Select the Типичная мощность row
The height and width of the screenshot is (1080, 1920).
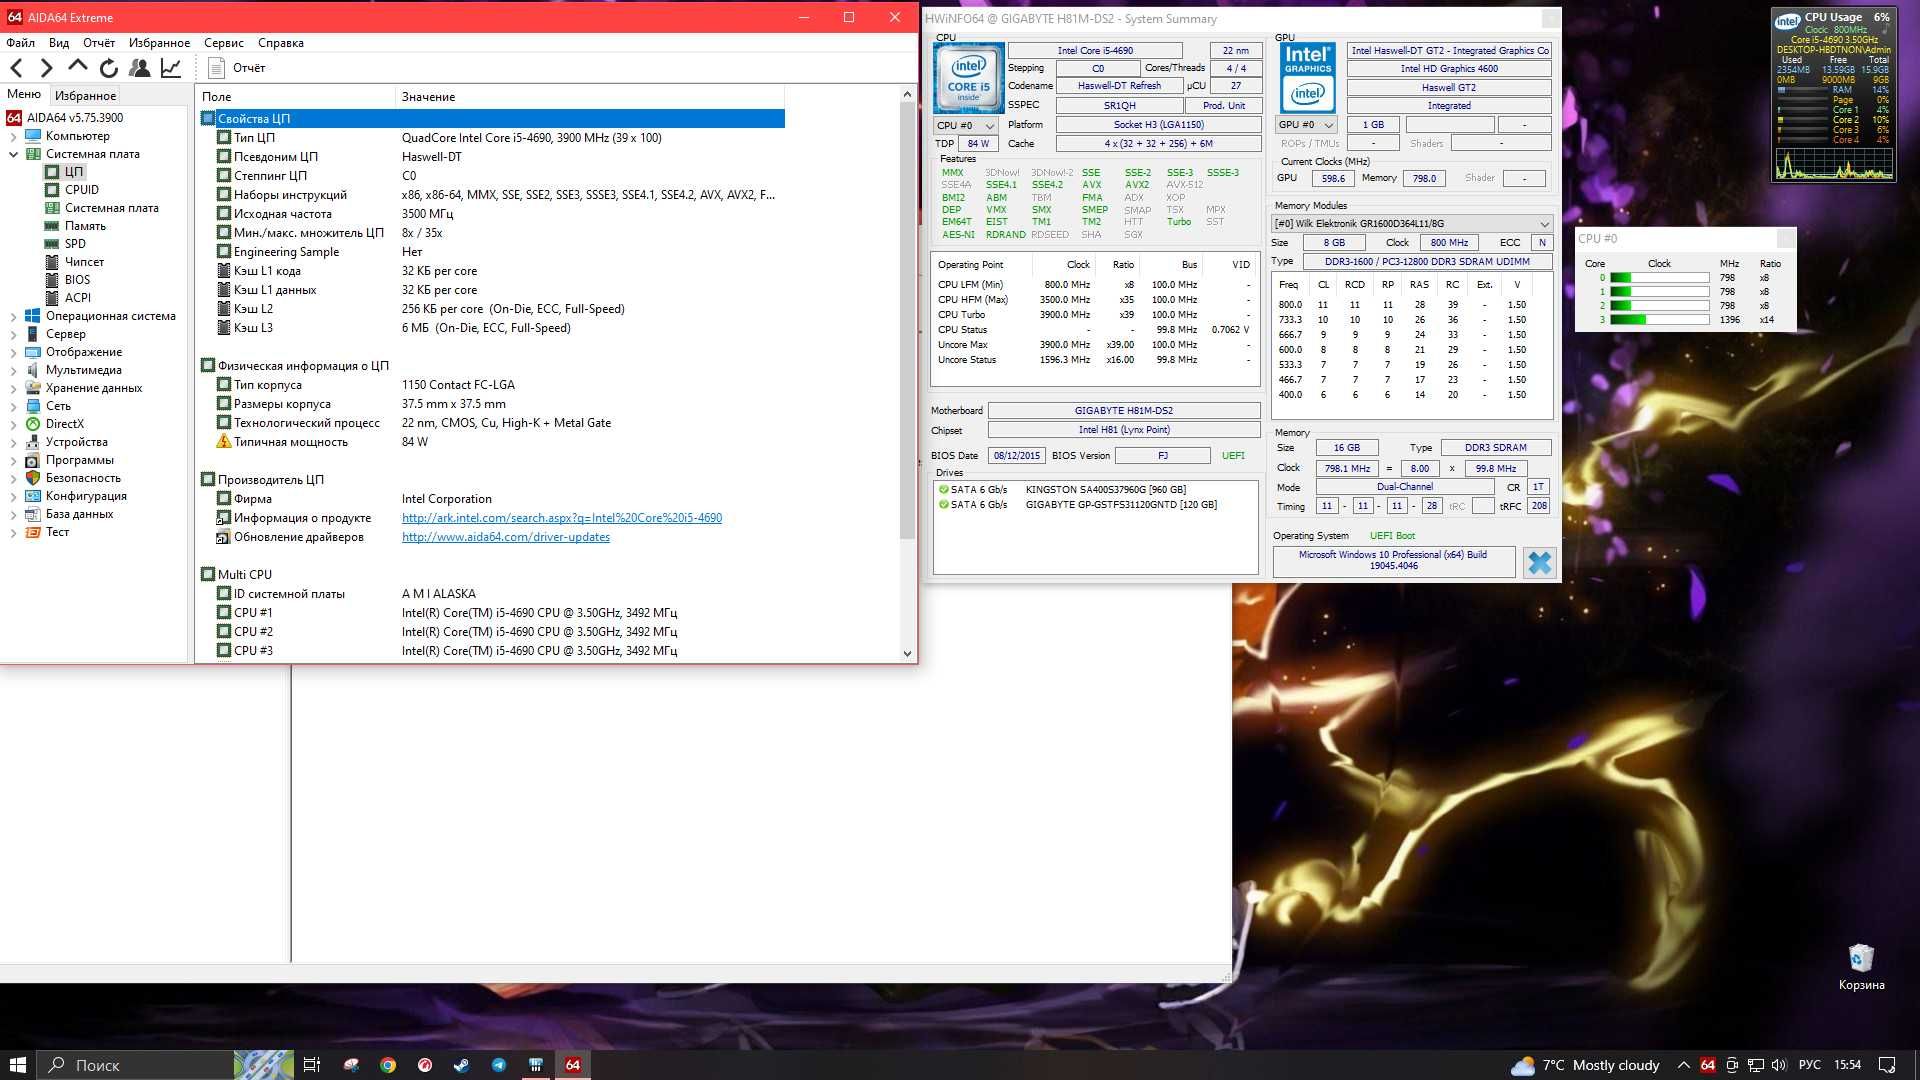[x=492, y=442]
